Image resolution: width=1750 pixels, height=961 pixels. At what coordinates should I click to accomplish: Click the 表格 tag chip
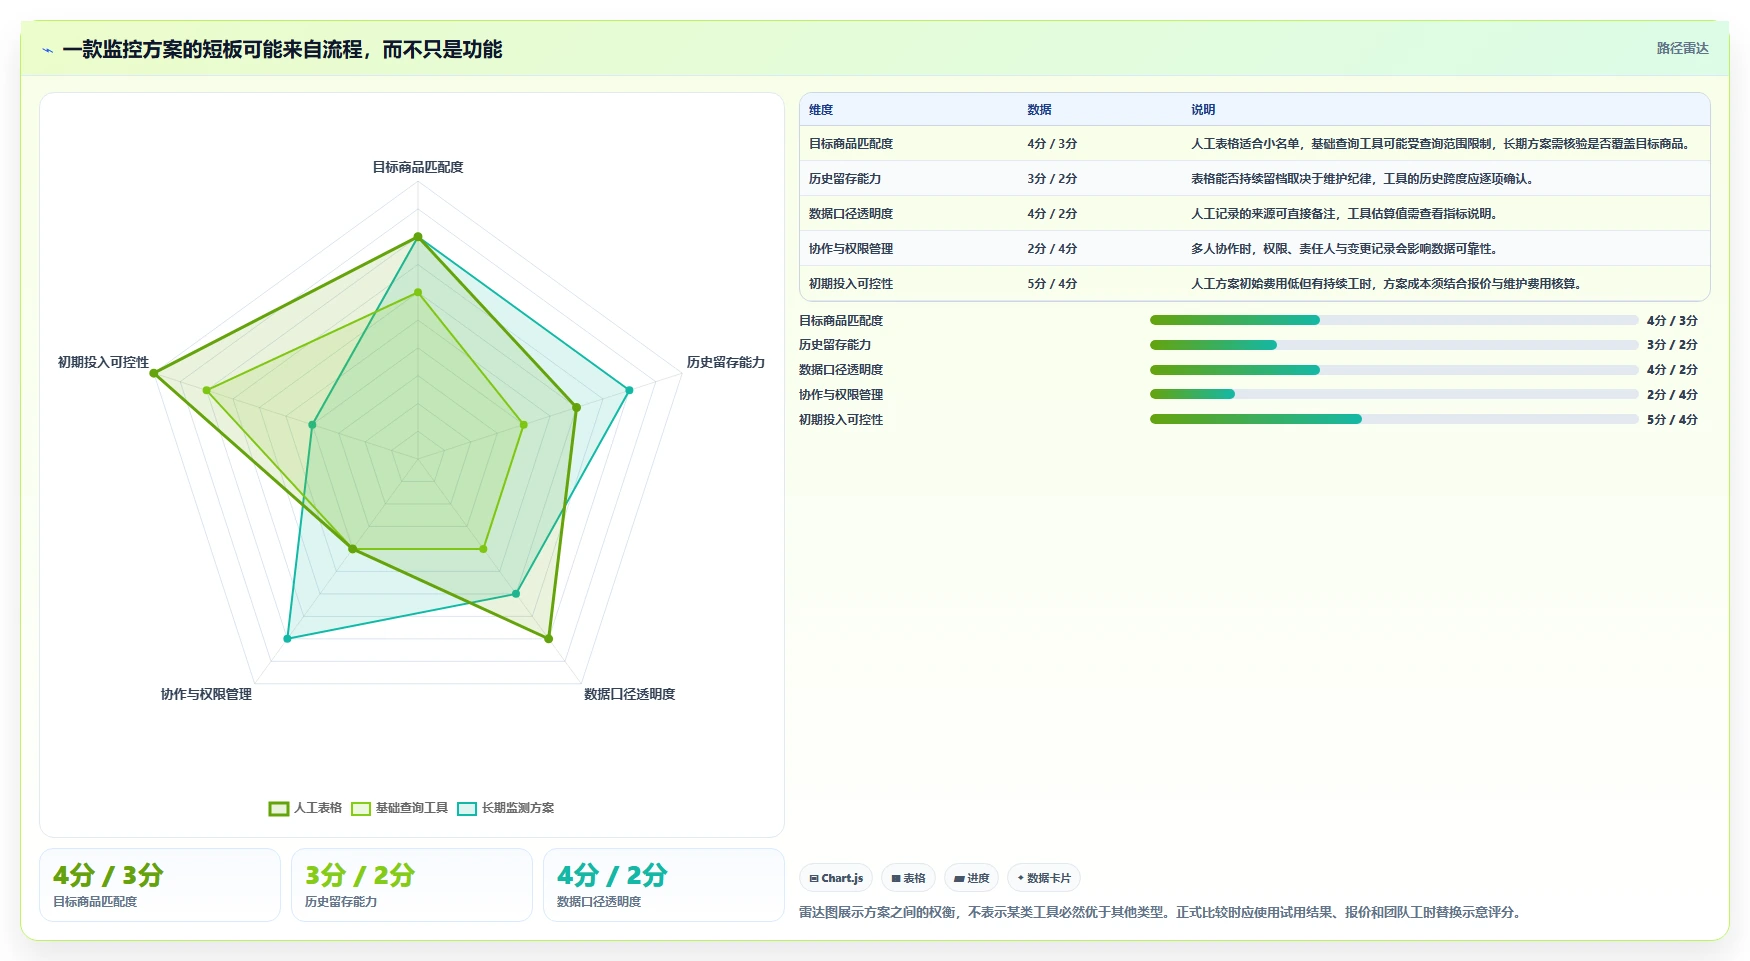coord(908,878)
